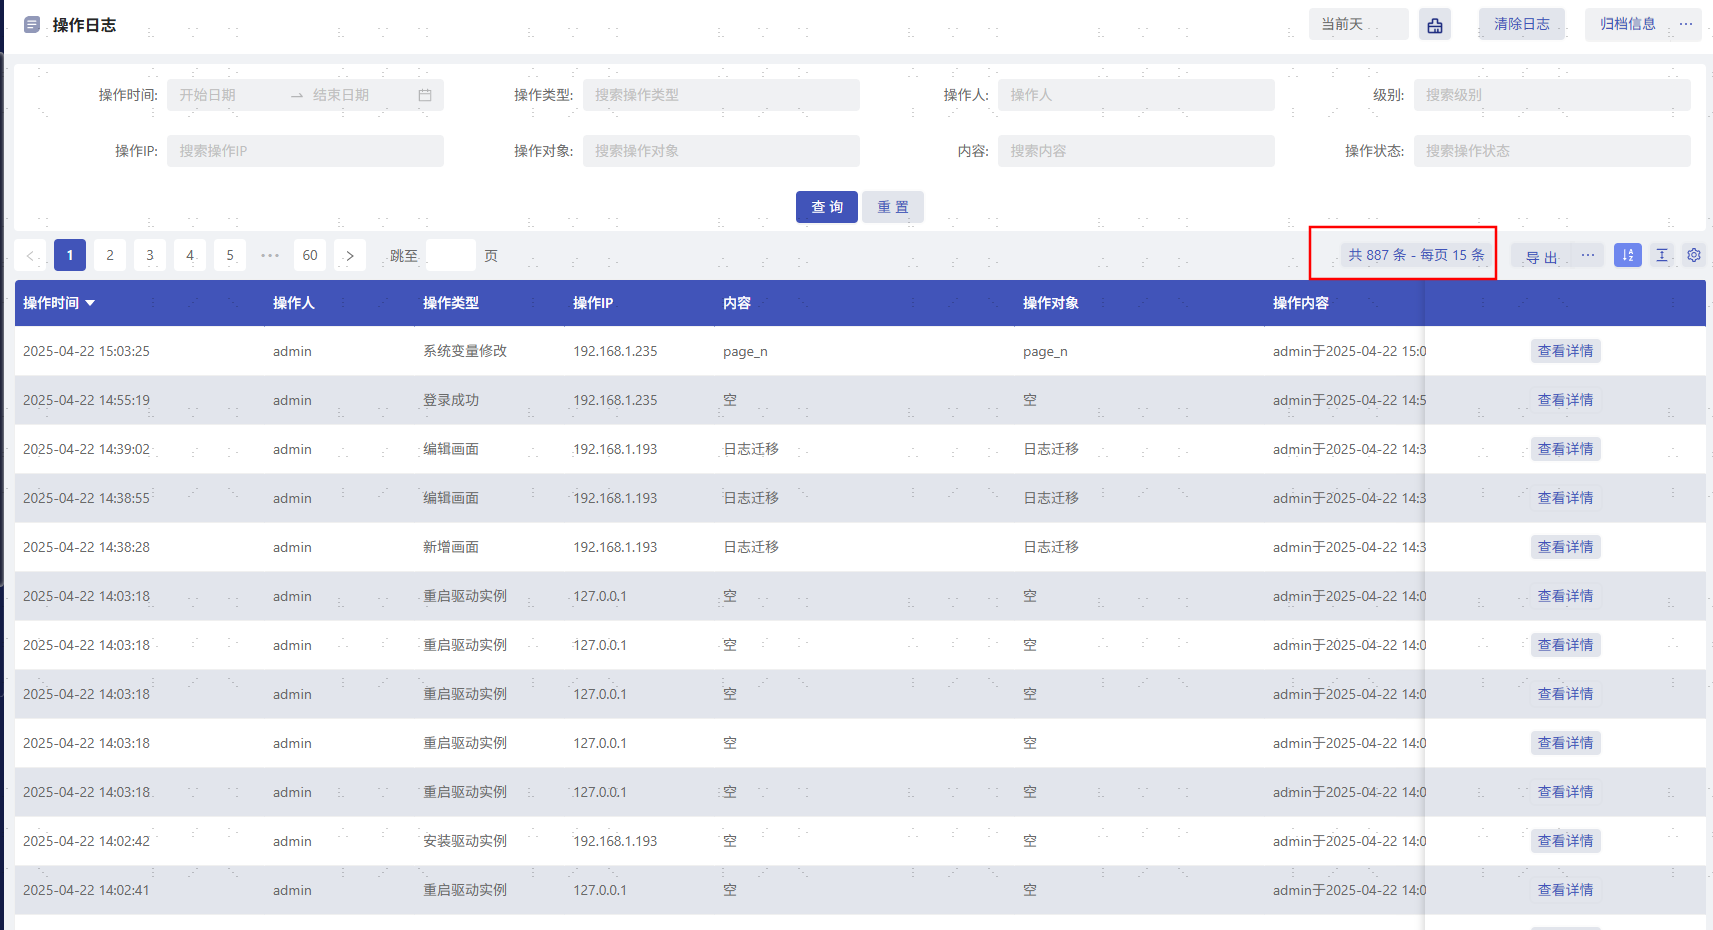The height and width of the screenshot is (930, 1713).
Task: Open the 当前天 time range dropdown
Action: pos(1357,24)
